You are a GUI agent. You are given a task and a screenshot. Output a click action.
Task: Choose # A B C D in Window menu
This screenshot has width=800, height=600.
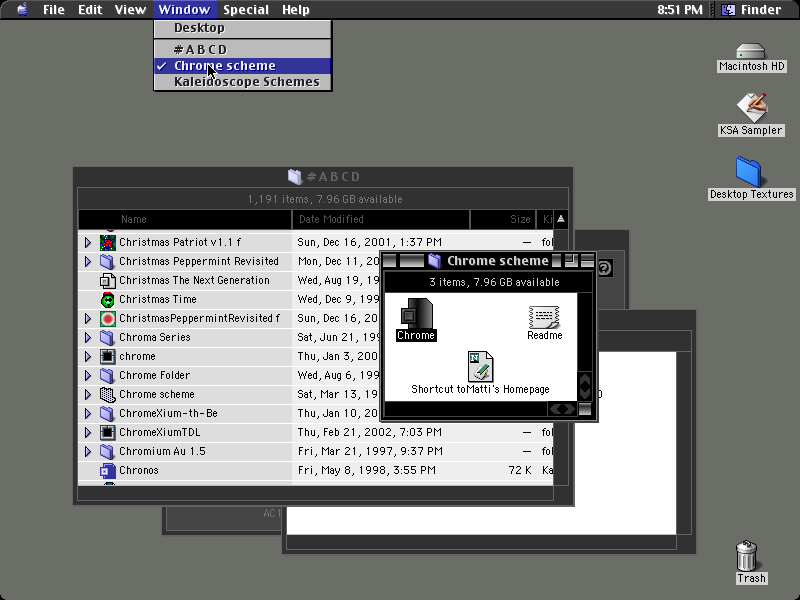[243, 49]
